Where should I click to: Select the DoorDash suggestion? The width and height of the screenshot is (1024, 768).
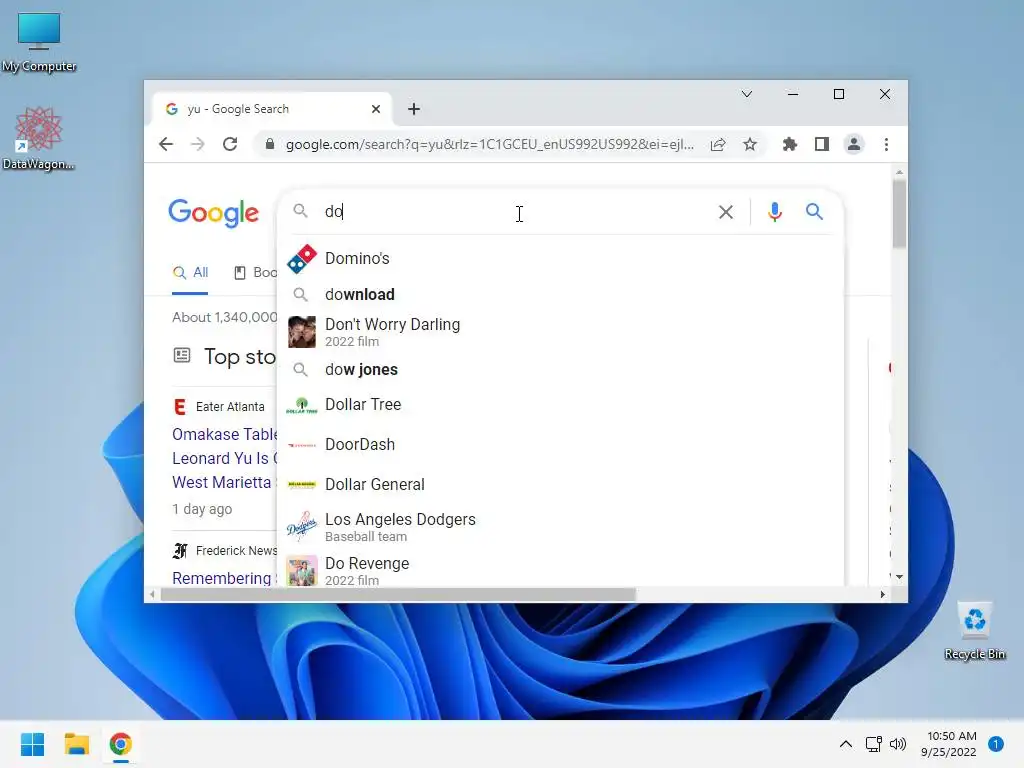click(x=560, y=445)
